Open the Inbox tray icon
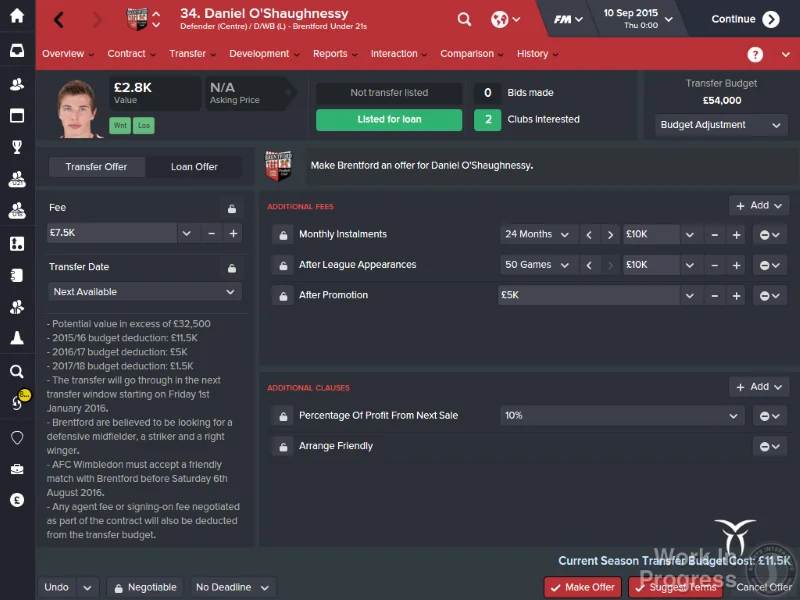Screen dimensions: 800x600 pyautogui.click(x=17, y=50)
